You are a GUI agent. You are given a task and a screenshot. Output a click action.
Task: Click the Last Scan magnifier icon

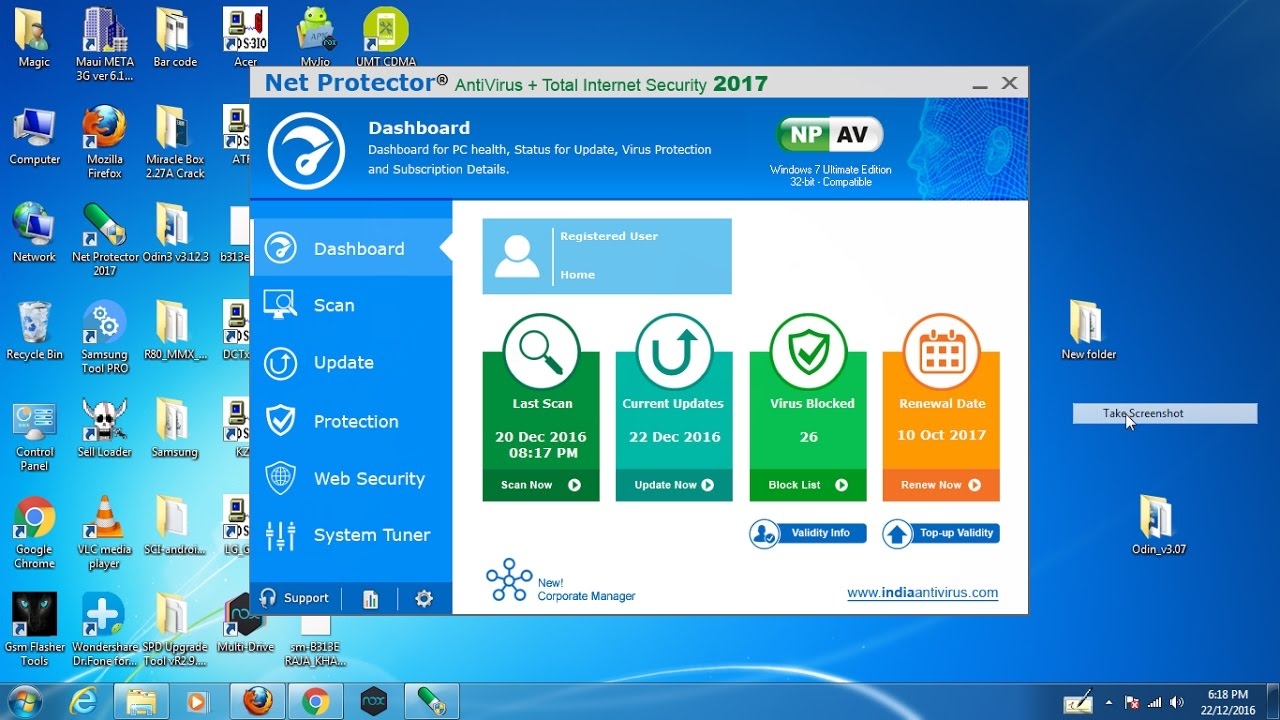541,352
